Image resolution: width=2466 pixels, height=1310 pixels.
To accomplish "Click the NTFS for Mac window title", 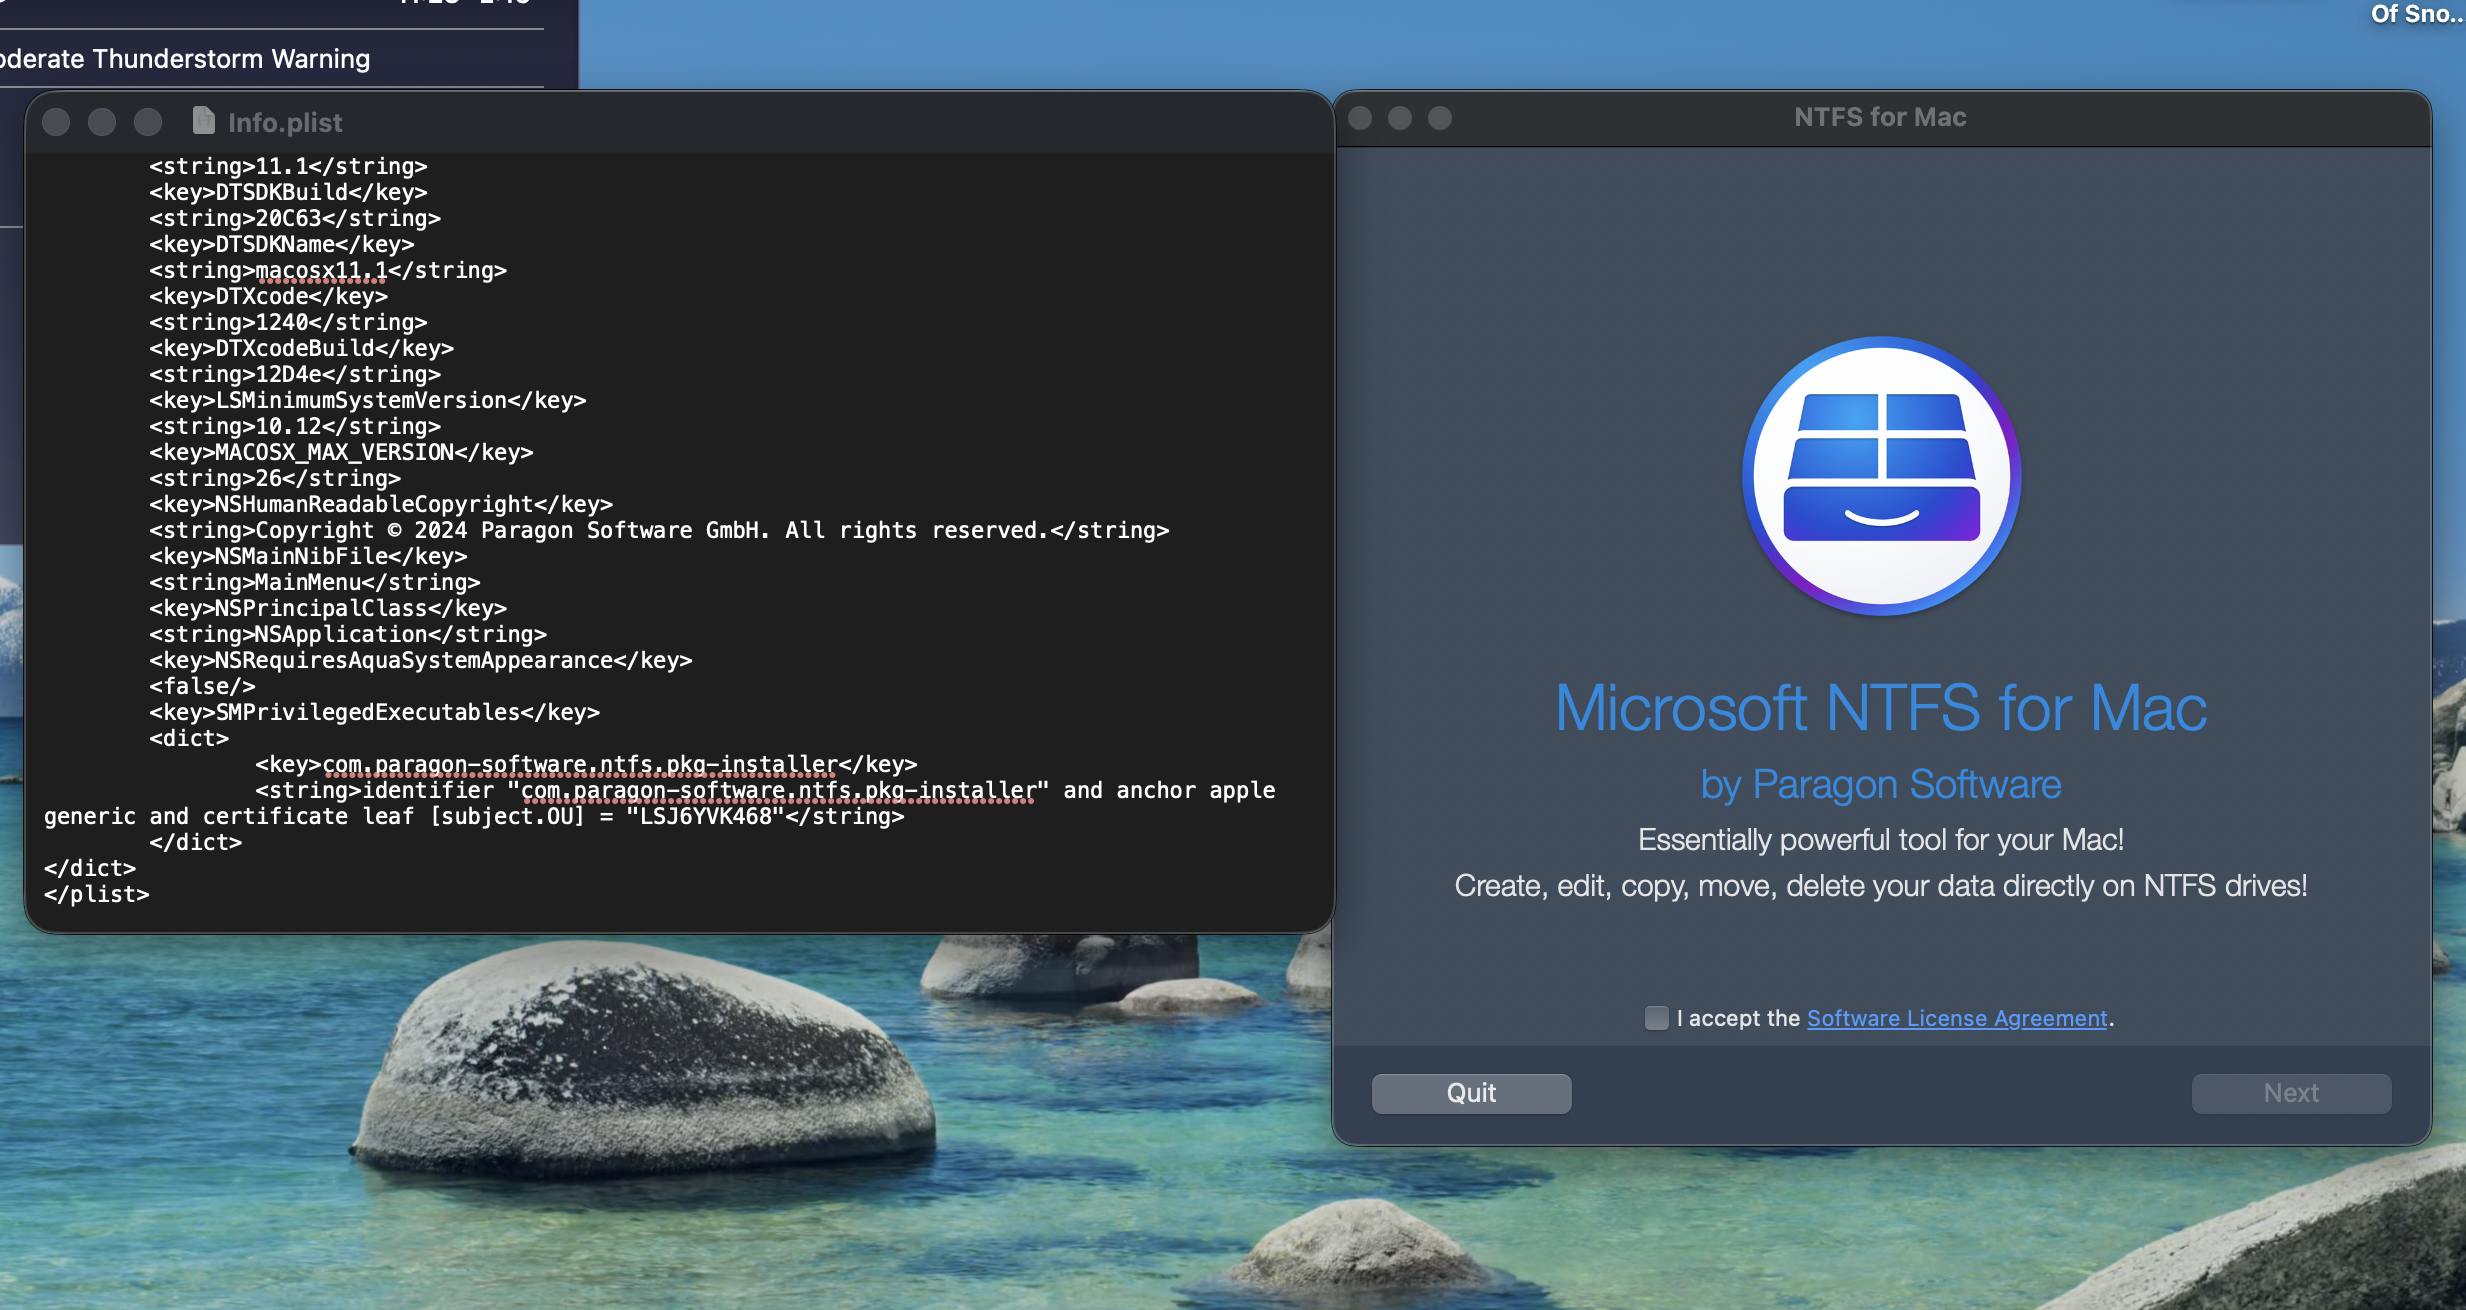I will tap(1880, 117).
